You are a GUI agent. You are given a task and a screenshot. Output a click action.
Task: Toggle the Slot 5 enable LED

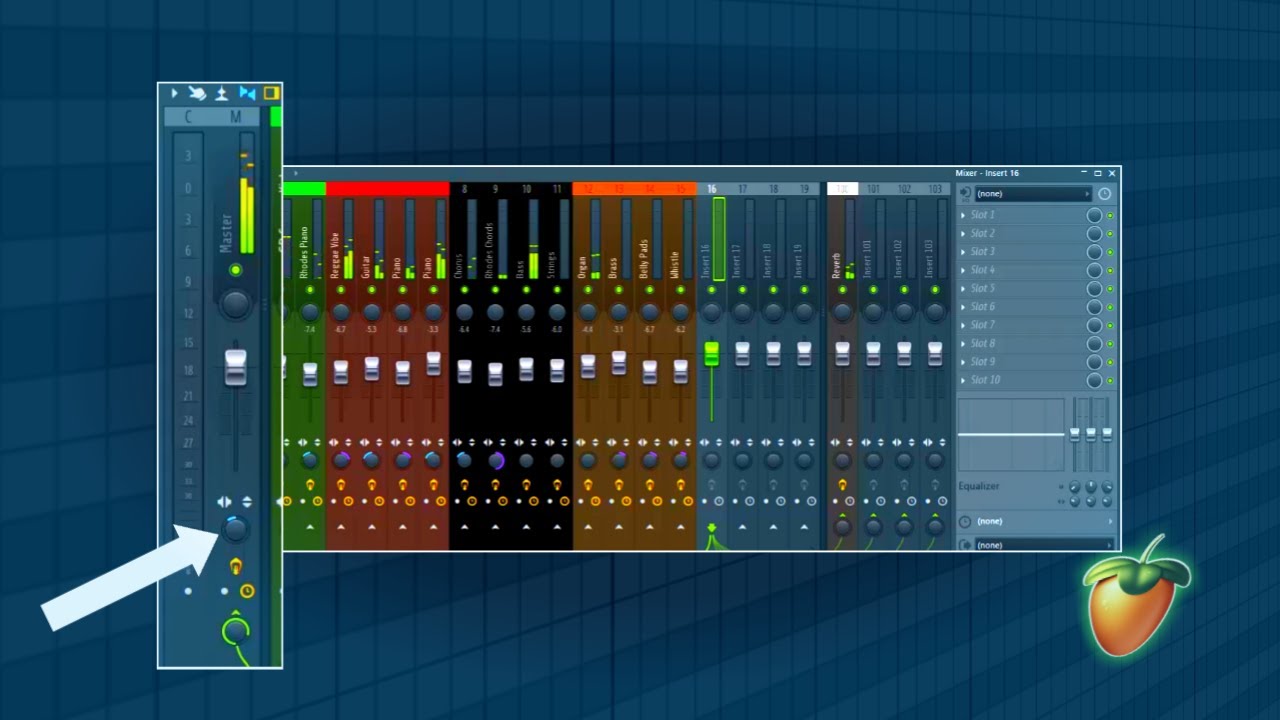pos(1110,289)
